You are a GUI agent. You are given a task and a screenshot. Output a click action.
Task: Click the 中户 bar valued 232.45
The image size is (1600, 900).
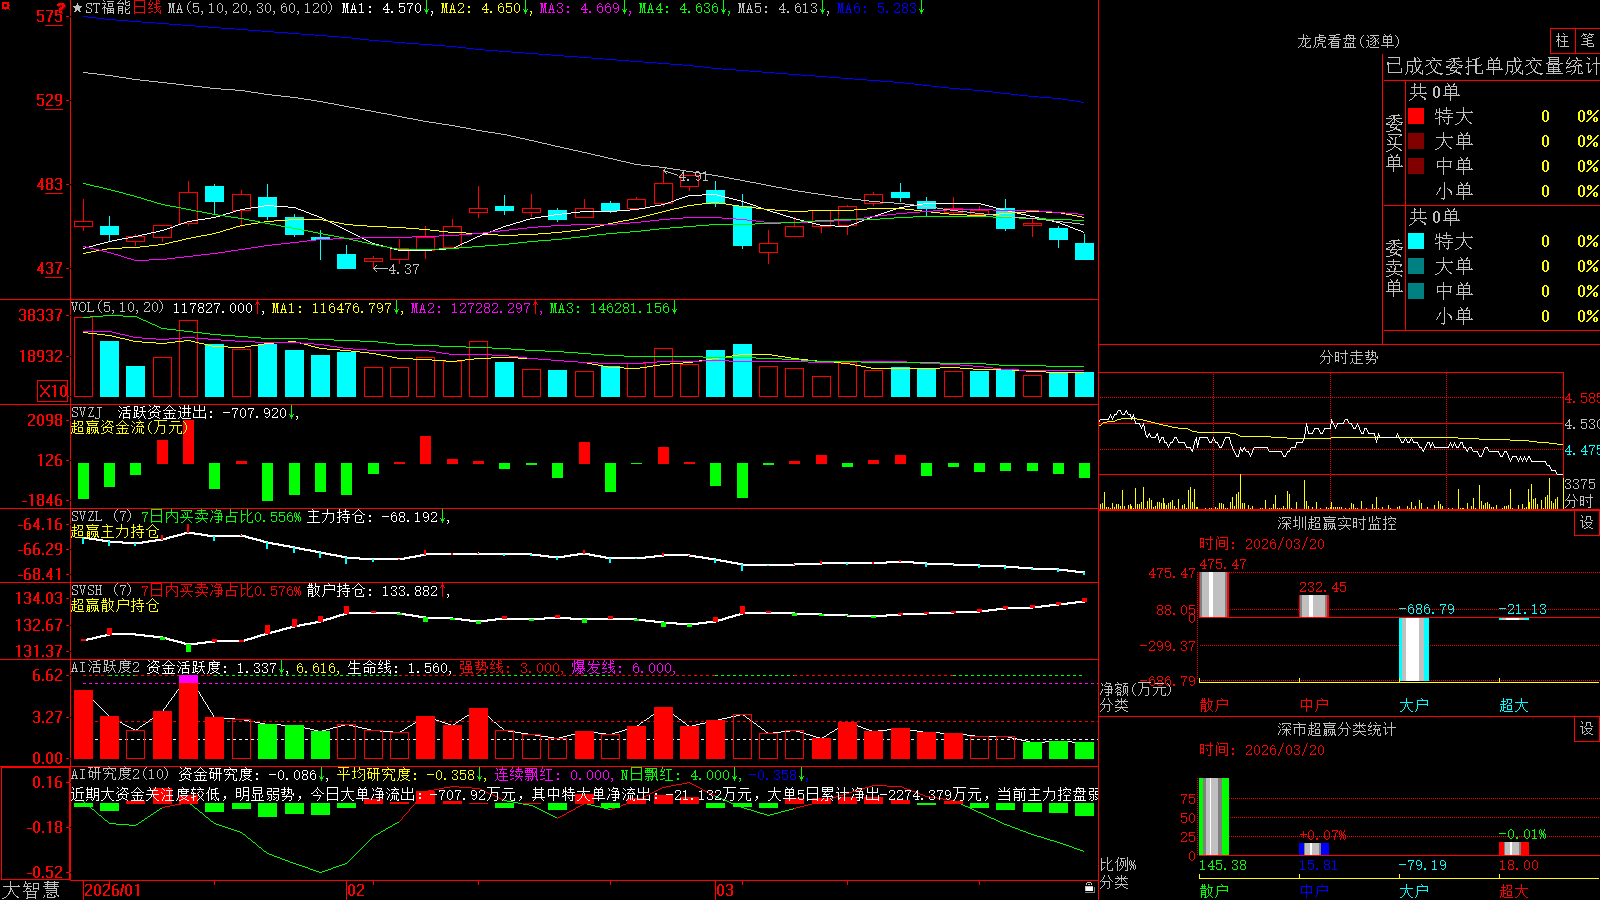click(1314, 606)
